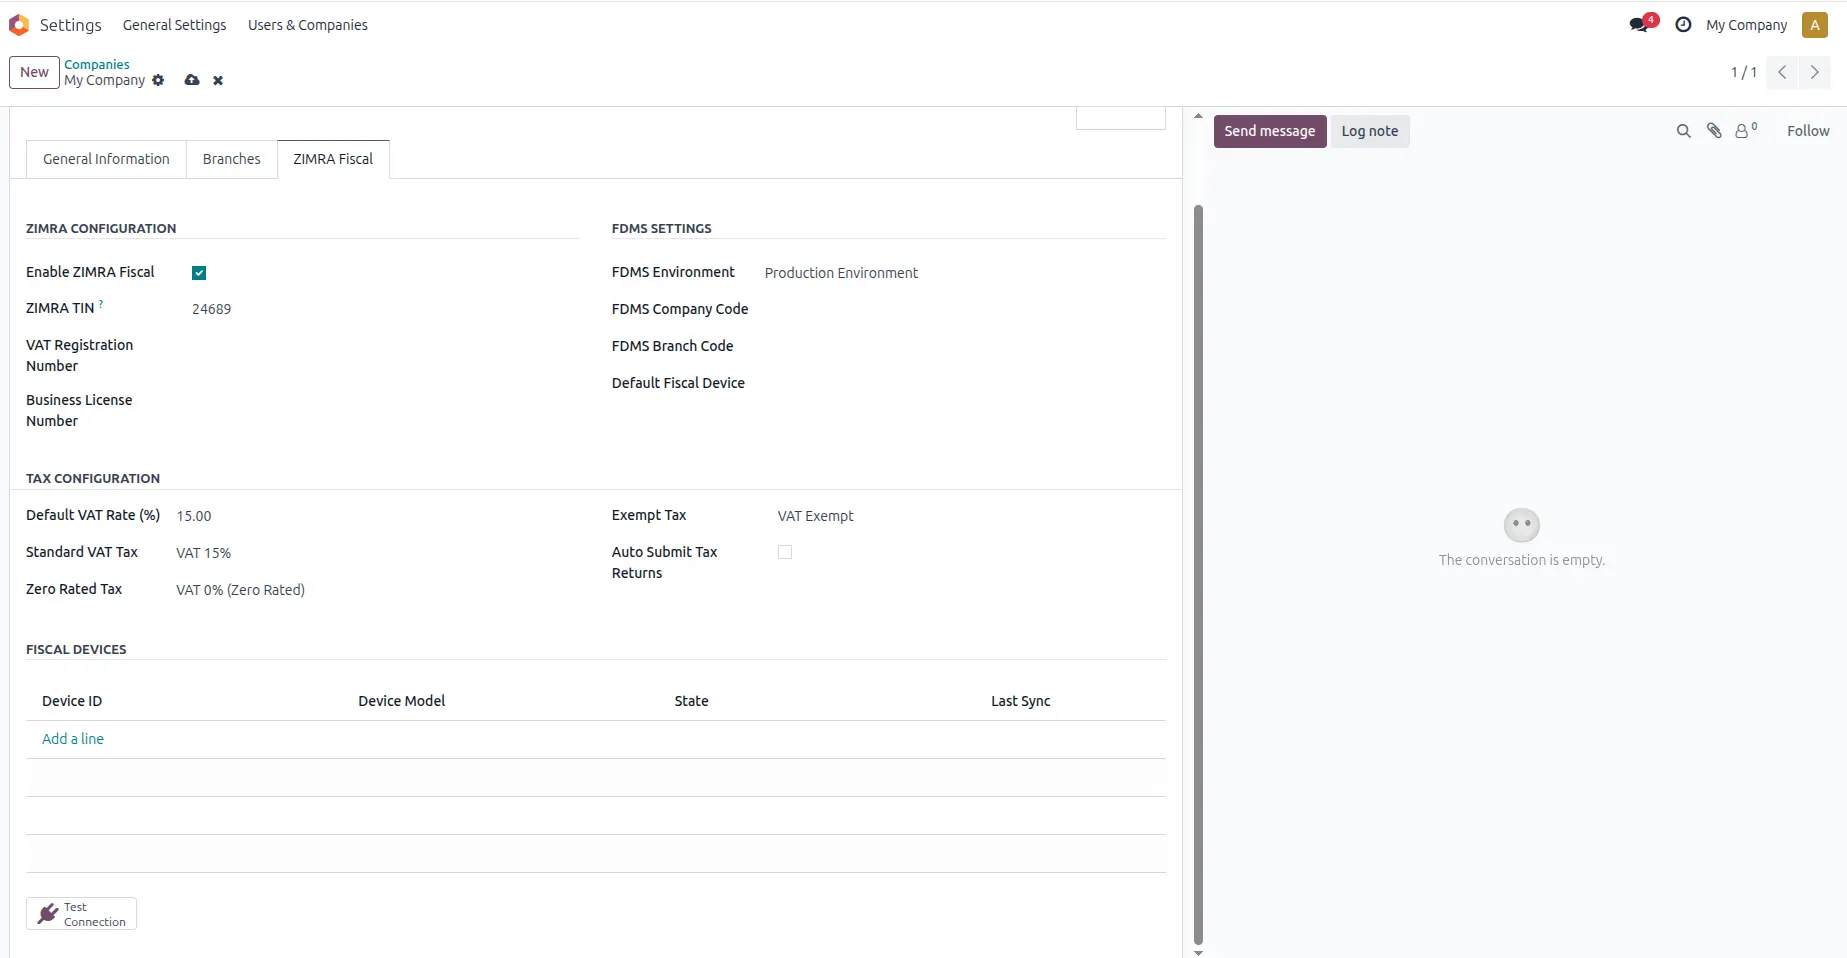The image size is (1847, 958).
Task: Switch to the General Information tab
Action: tap(106, 159)
